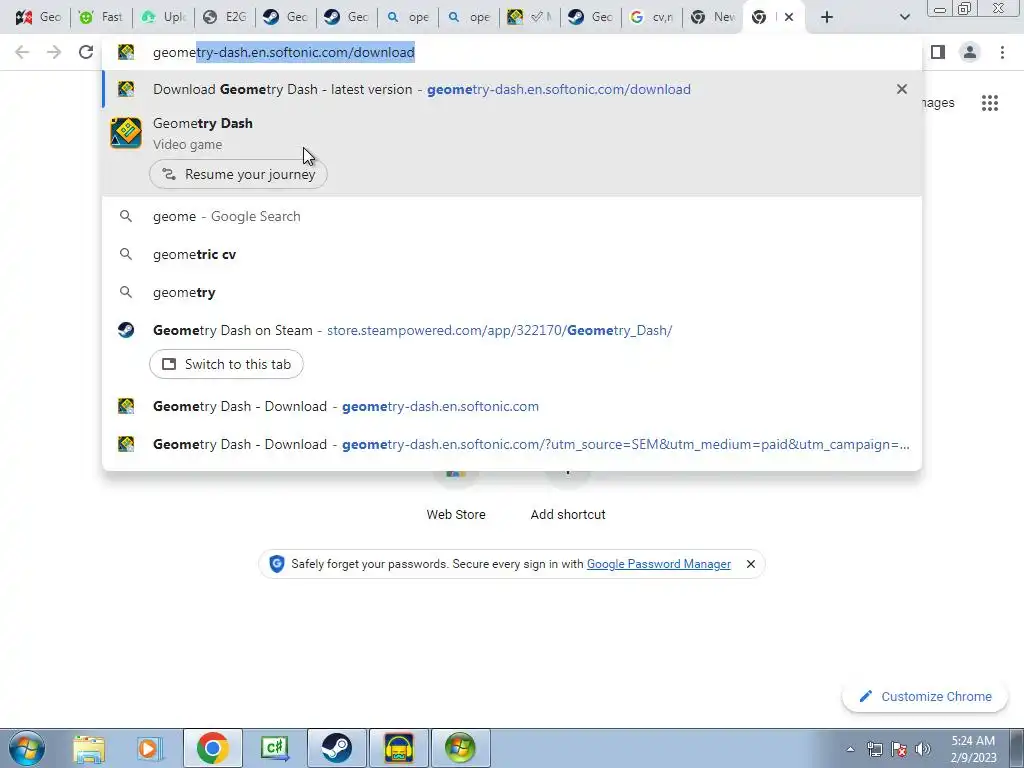
Task: Switch to the 'Uplc' tab
Action: coord(163,17)
